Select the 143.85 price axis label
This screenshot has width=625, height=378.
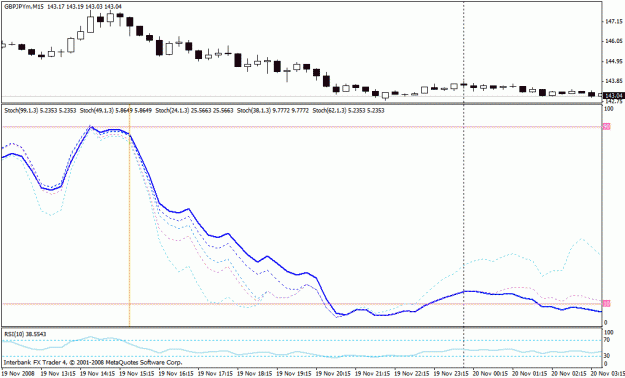pyautogui.click(x=613, y=81)
